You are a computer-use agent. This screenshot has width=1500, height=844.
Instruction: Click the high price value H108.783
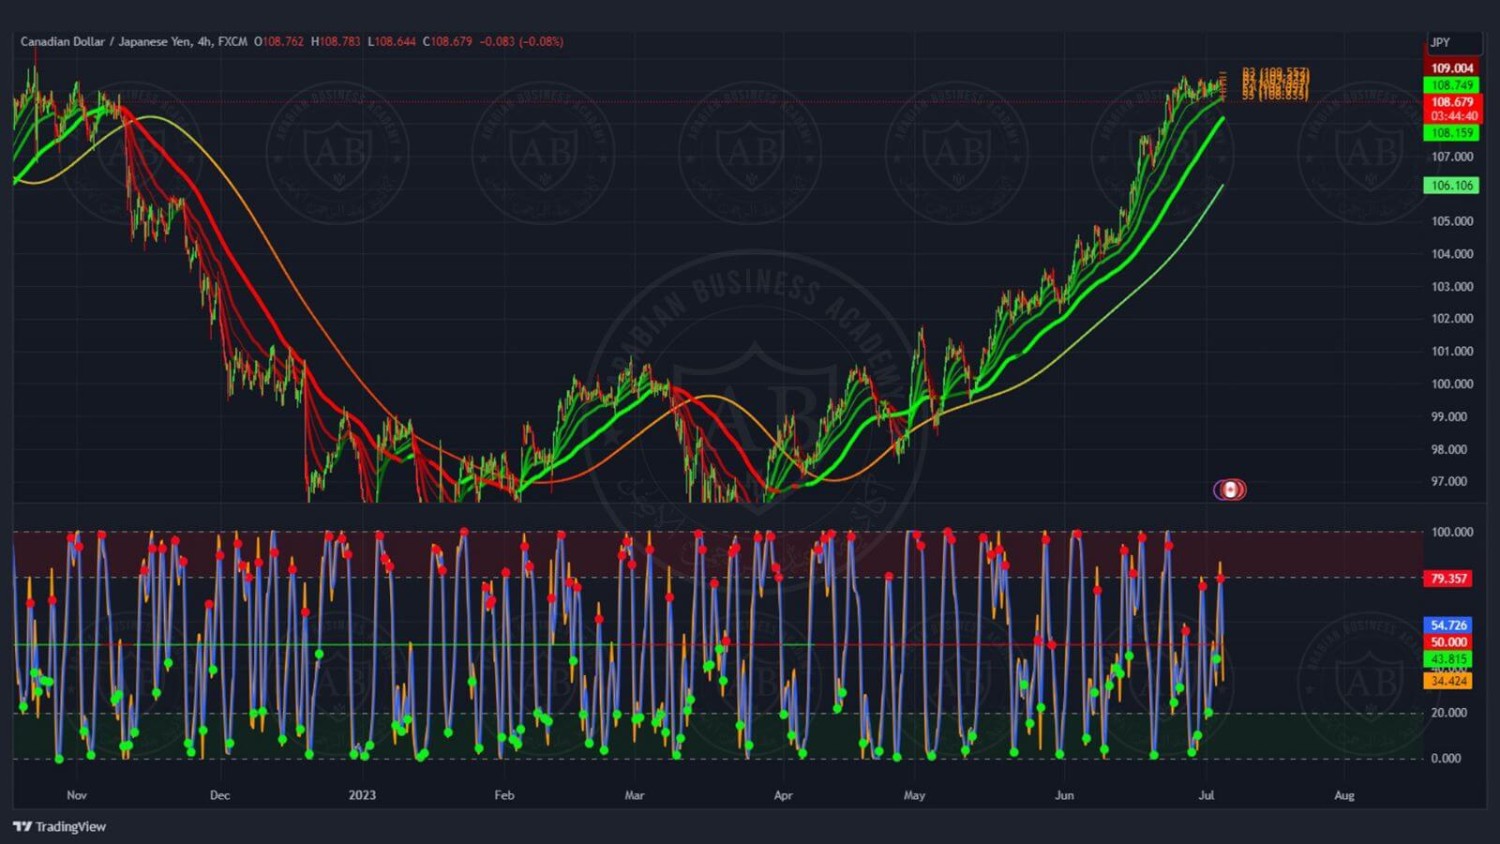(336, 42)
